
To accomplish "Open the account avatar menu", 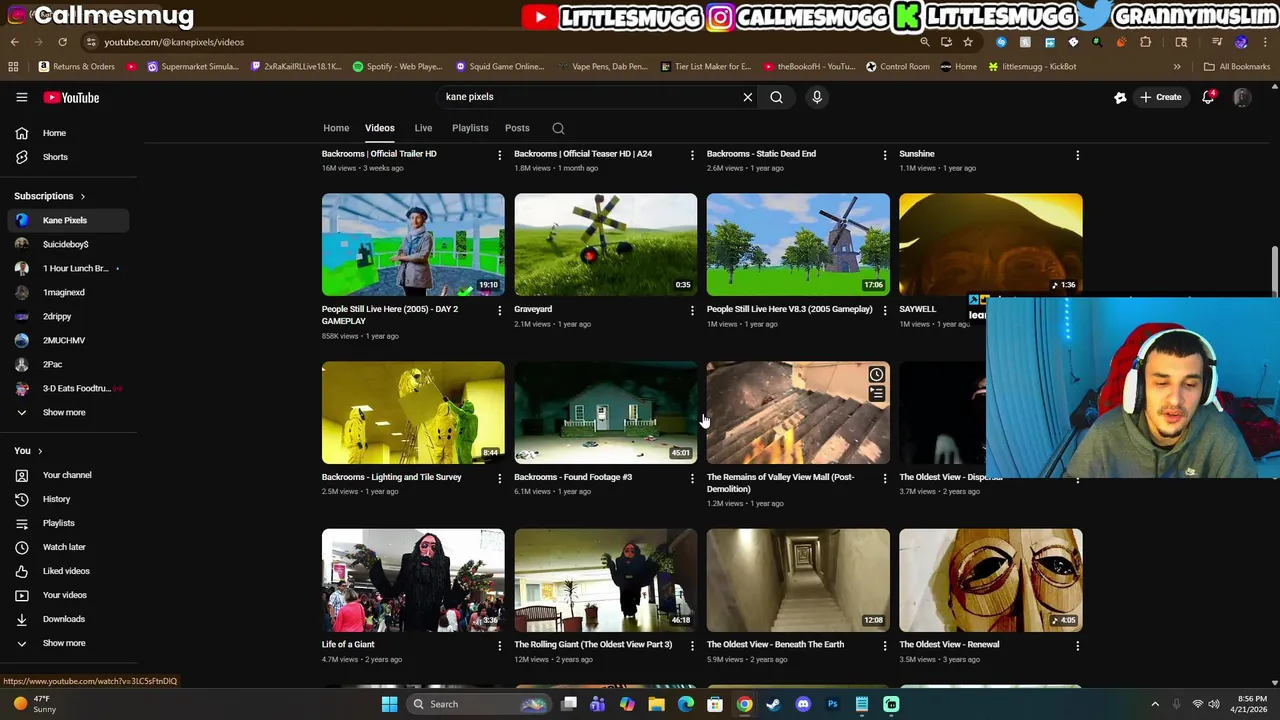I will point(1242,97).
